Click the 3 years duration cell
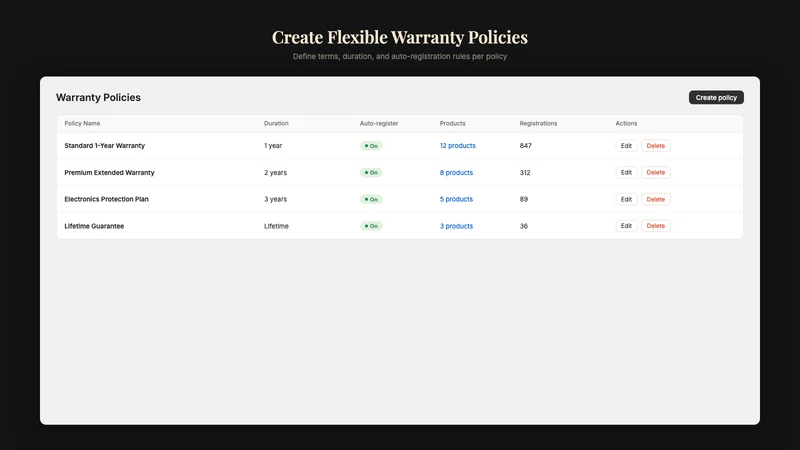The image size is (800, 450). (276, 199)
